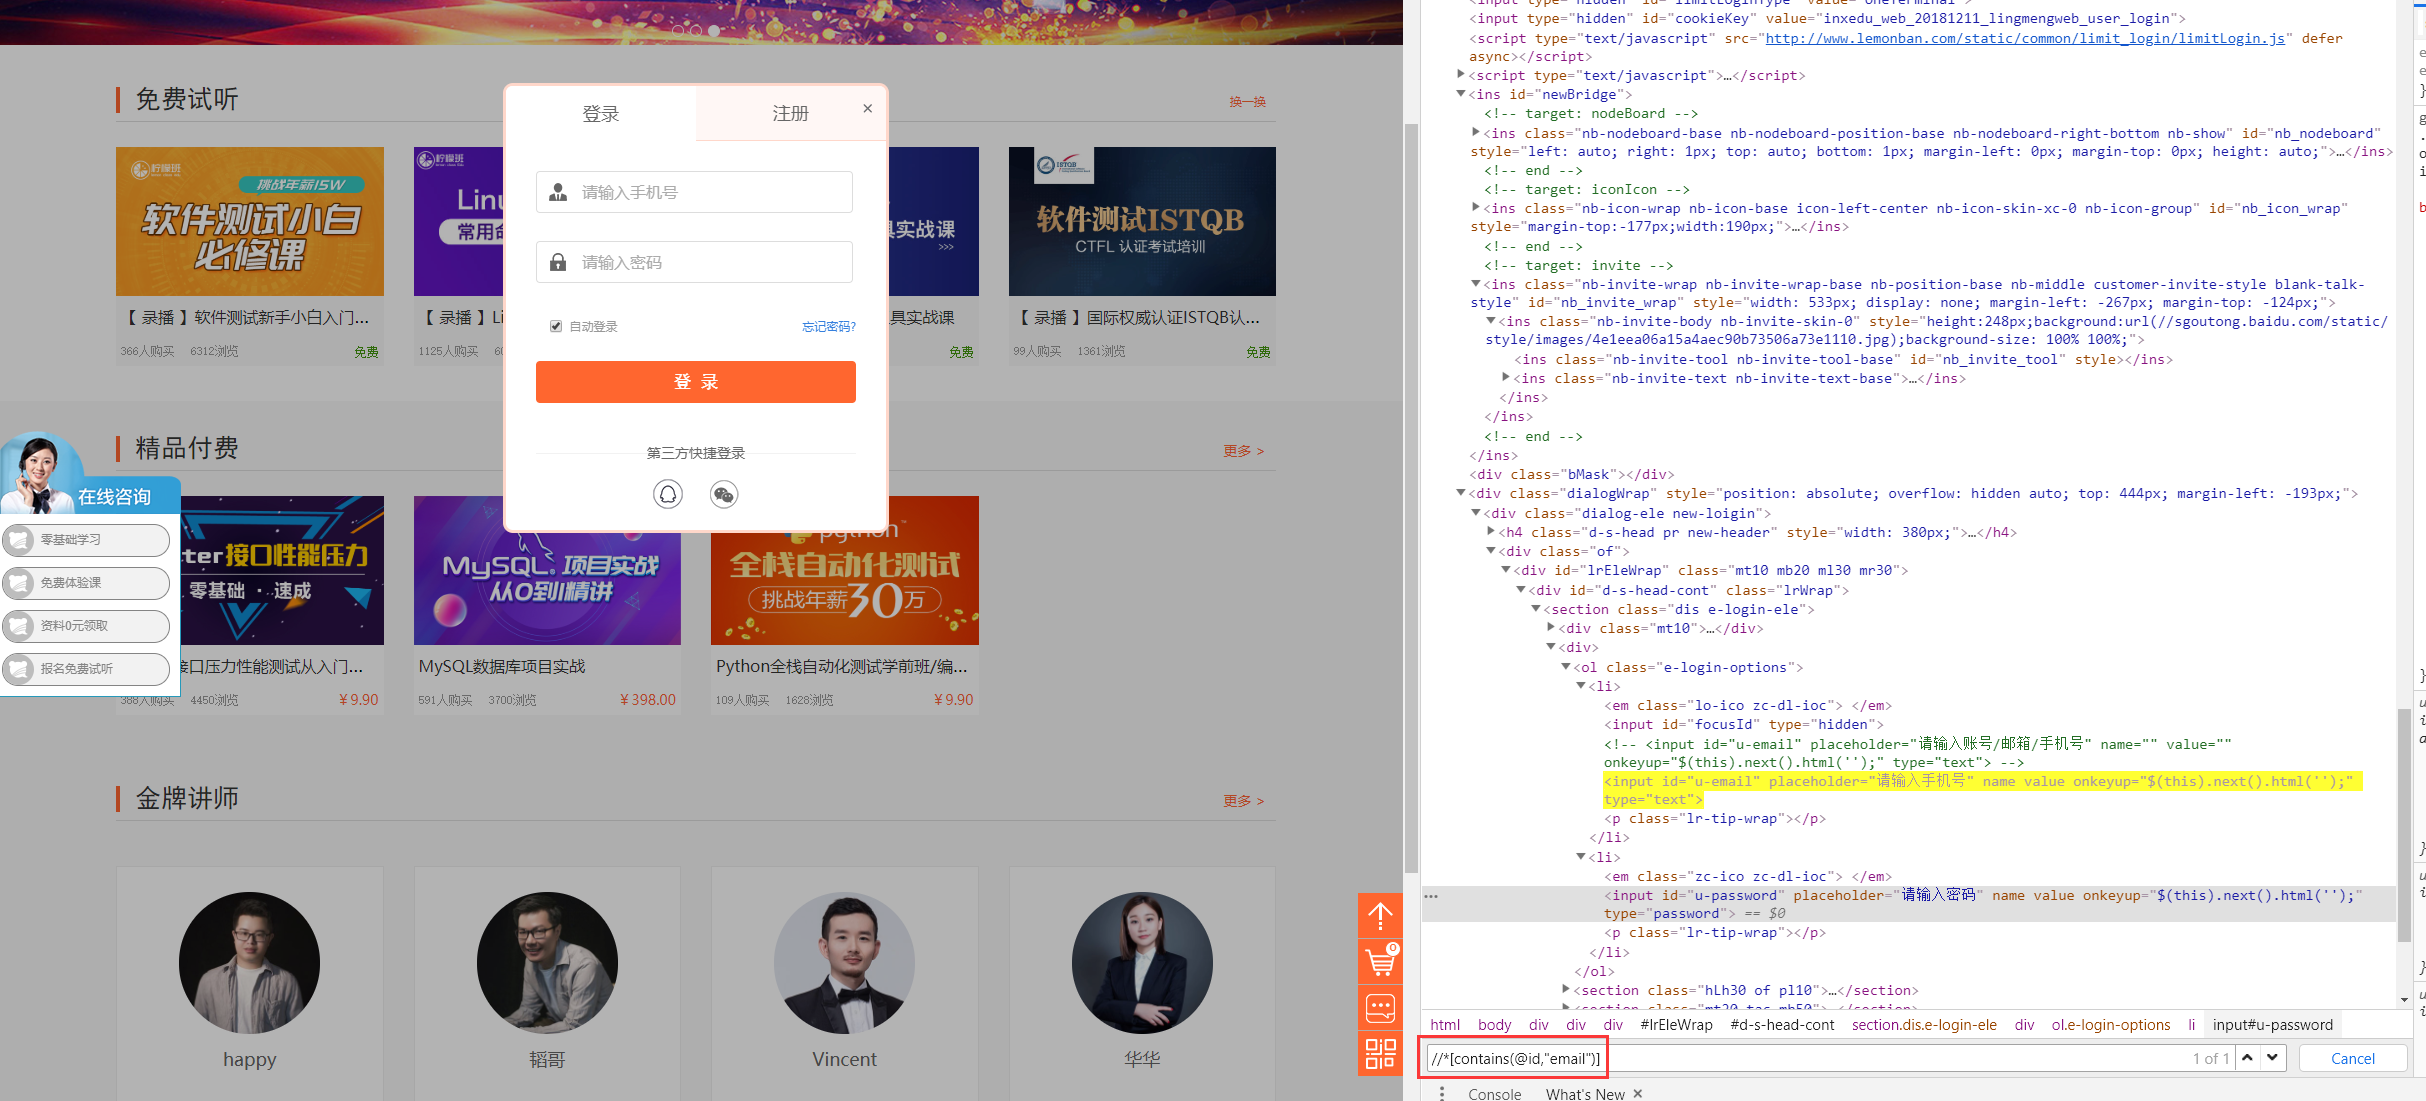2426x1101 pixels.
Task: Click the back-to-top arrow icon
Action: pos(1380,915)
